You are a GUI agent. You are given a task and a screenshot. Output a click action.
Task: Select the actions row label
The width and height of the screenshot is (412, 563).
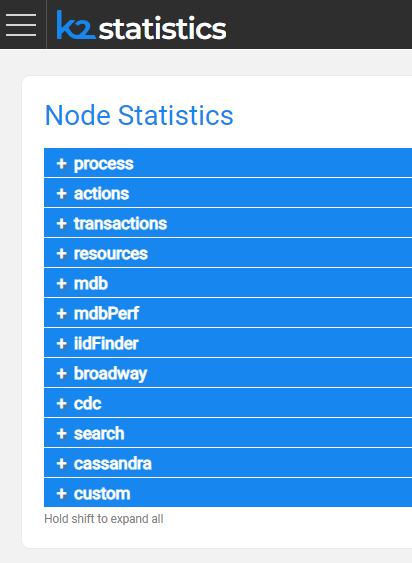101,194
